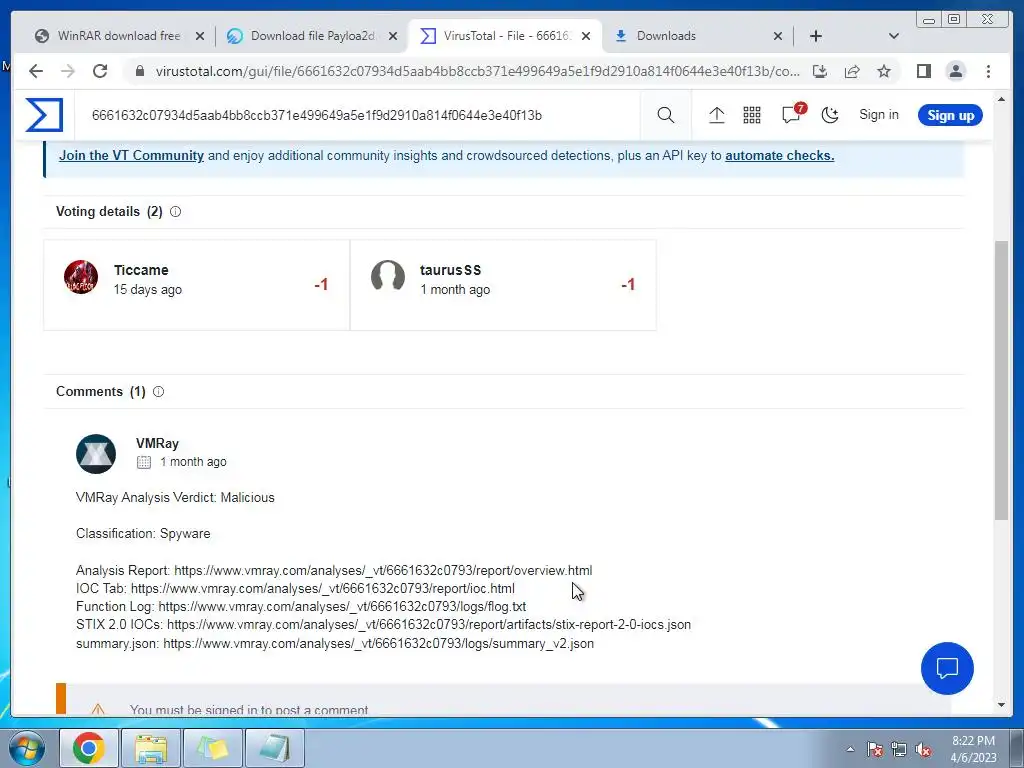Open the VirusTotal home logo
The image size is (1024, 768).
point(44,115)
